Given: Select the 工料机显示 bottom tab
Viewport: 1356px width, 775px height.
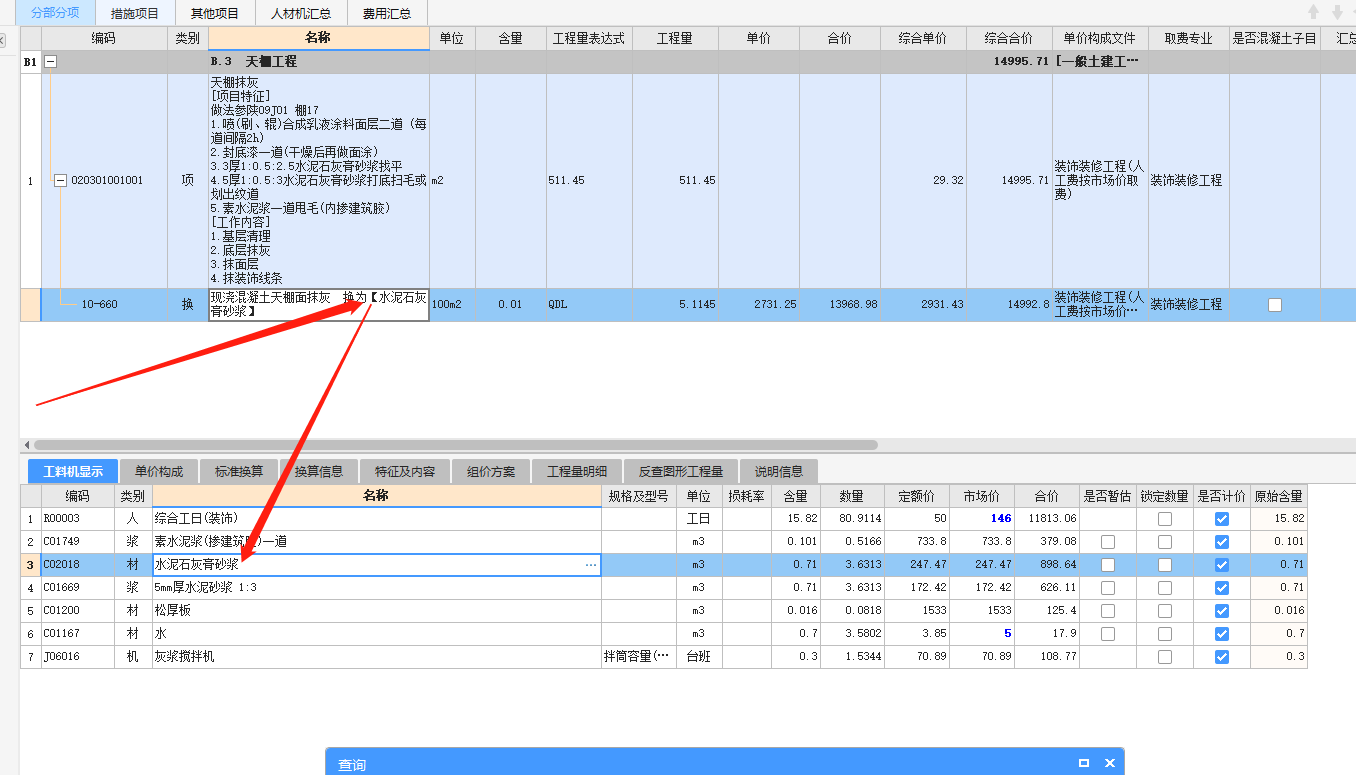Looking at the screenshot, I should [73, 471].
